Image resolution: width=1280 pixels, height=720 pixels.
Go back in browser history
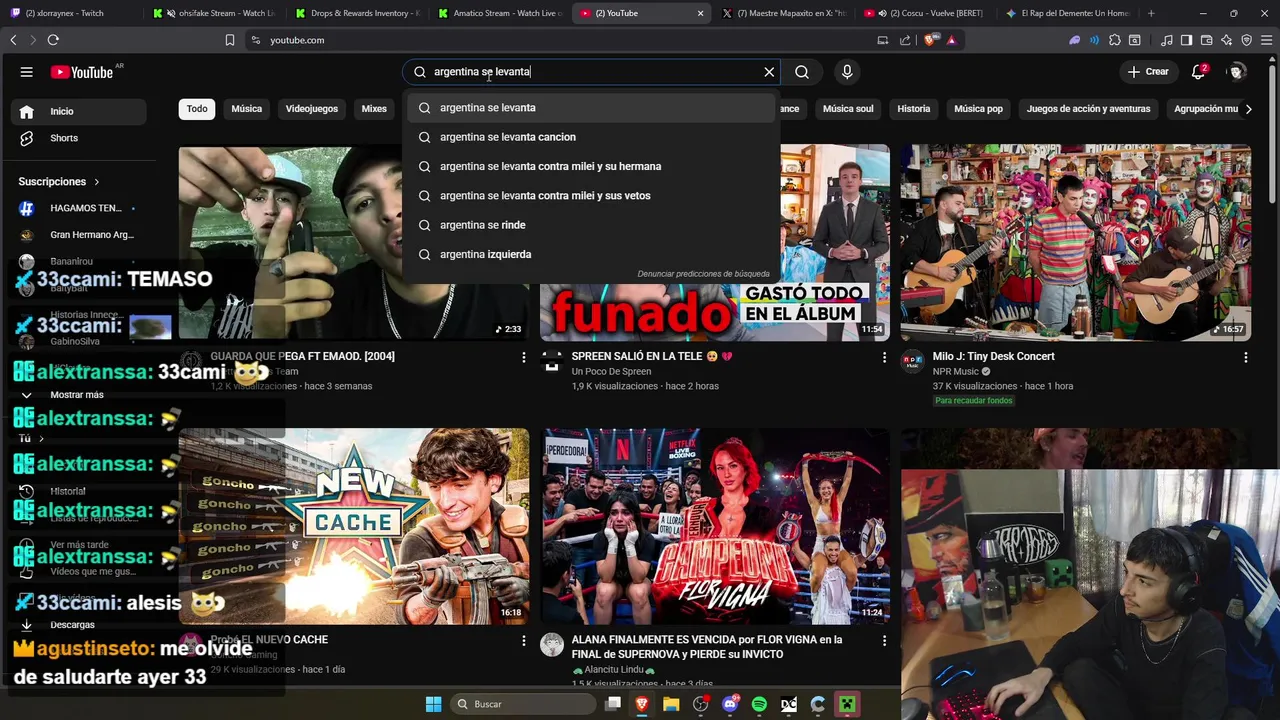click(x=13, y=40)
